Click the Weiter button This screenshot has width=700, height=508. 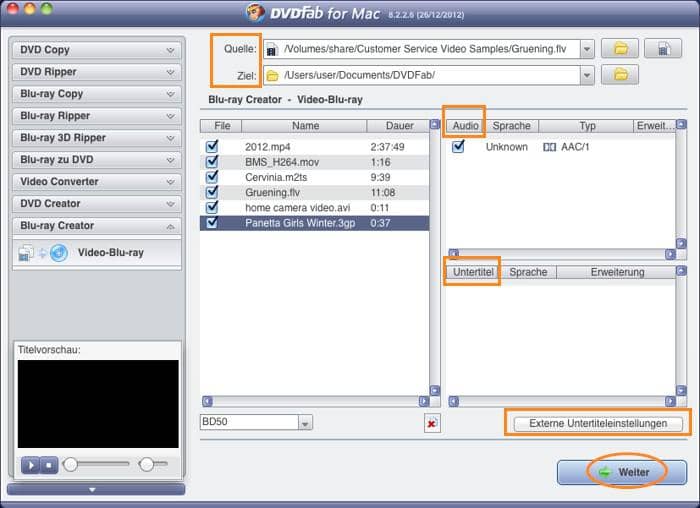(622, 472)
